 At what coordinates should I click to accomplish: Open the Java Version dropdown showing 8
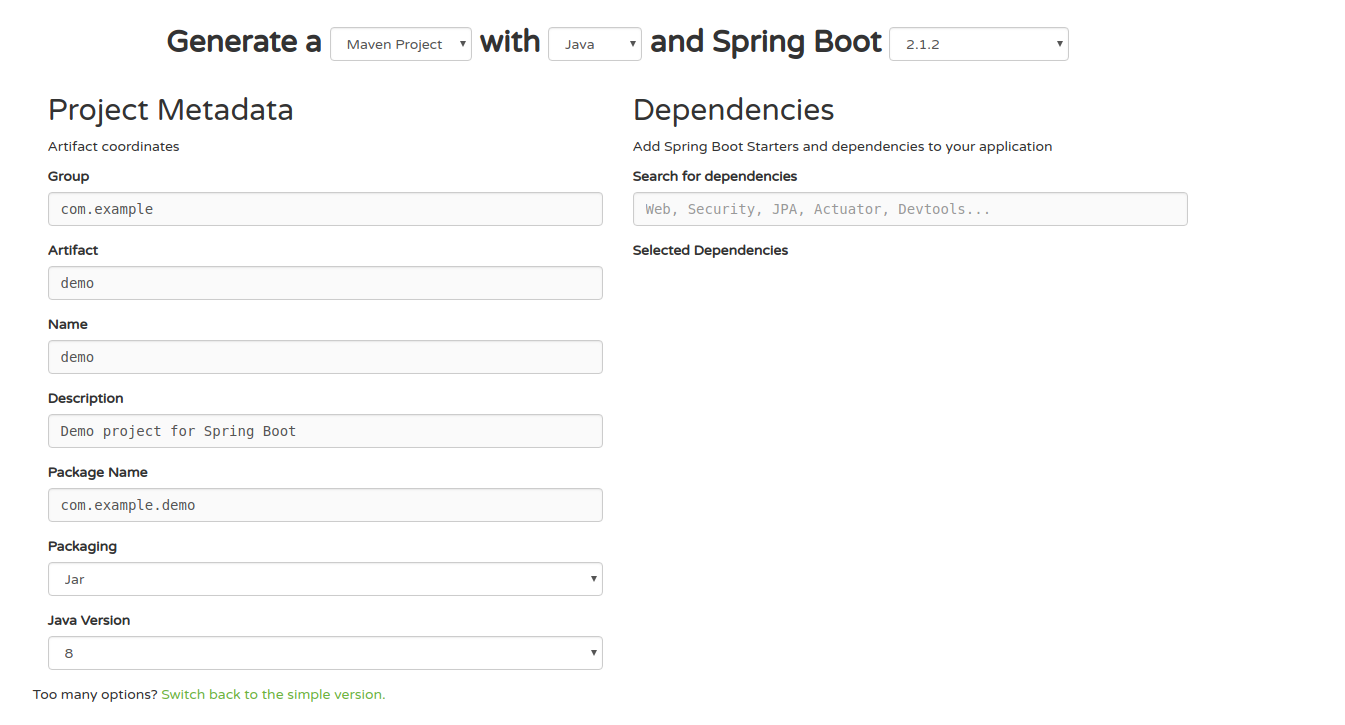pos(325,653)
